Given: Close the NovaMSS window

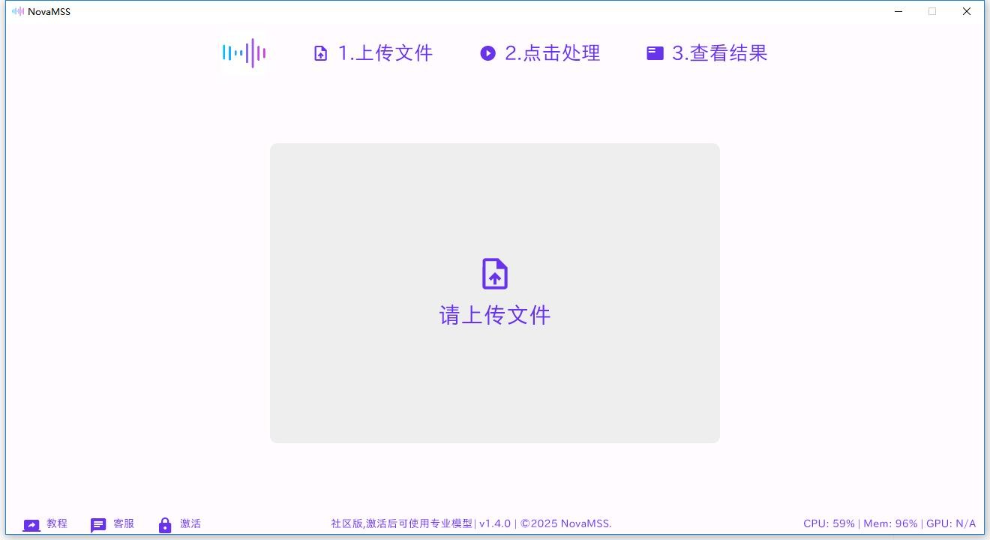Looking at the screenshot, I should [966, 12].
